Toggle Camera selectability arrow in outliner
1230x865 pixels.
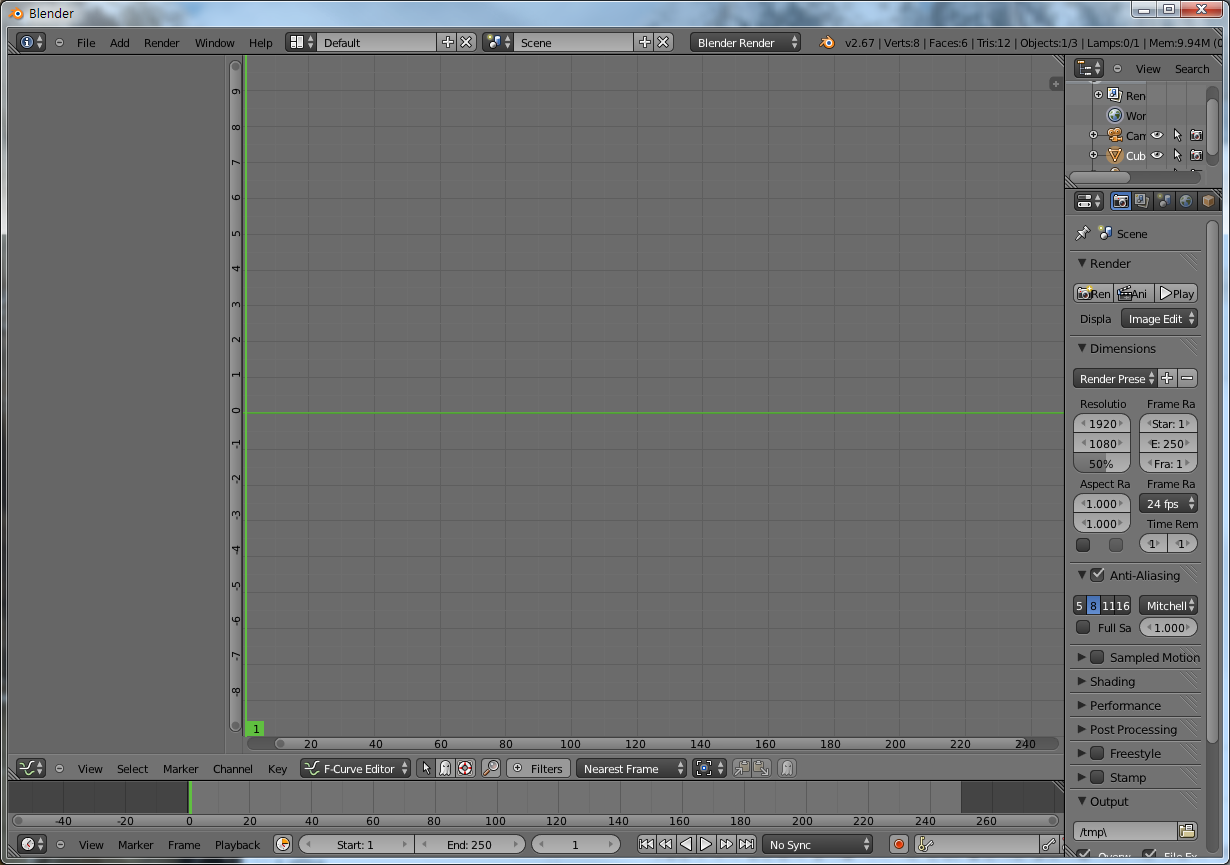click(1177, 135)
